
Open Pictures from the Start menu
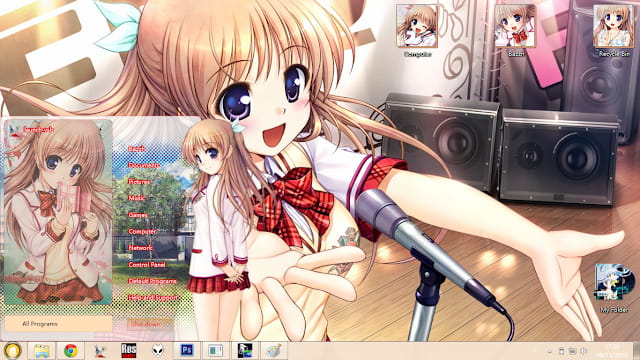point(139,182)
